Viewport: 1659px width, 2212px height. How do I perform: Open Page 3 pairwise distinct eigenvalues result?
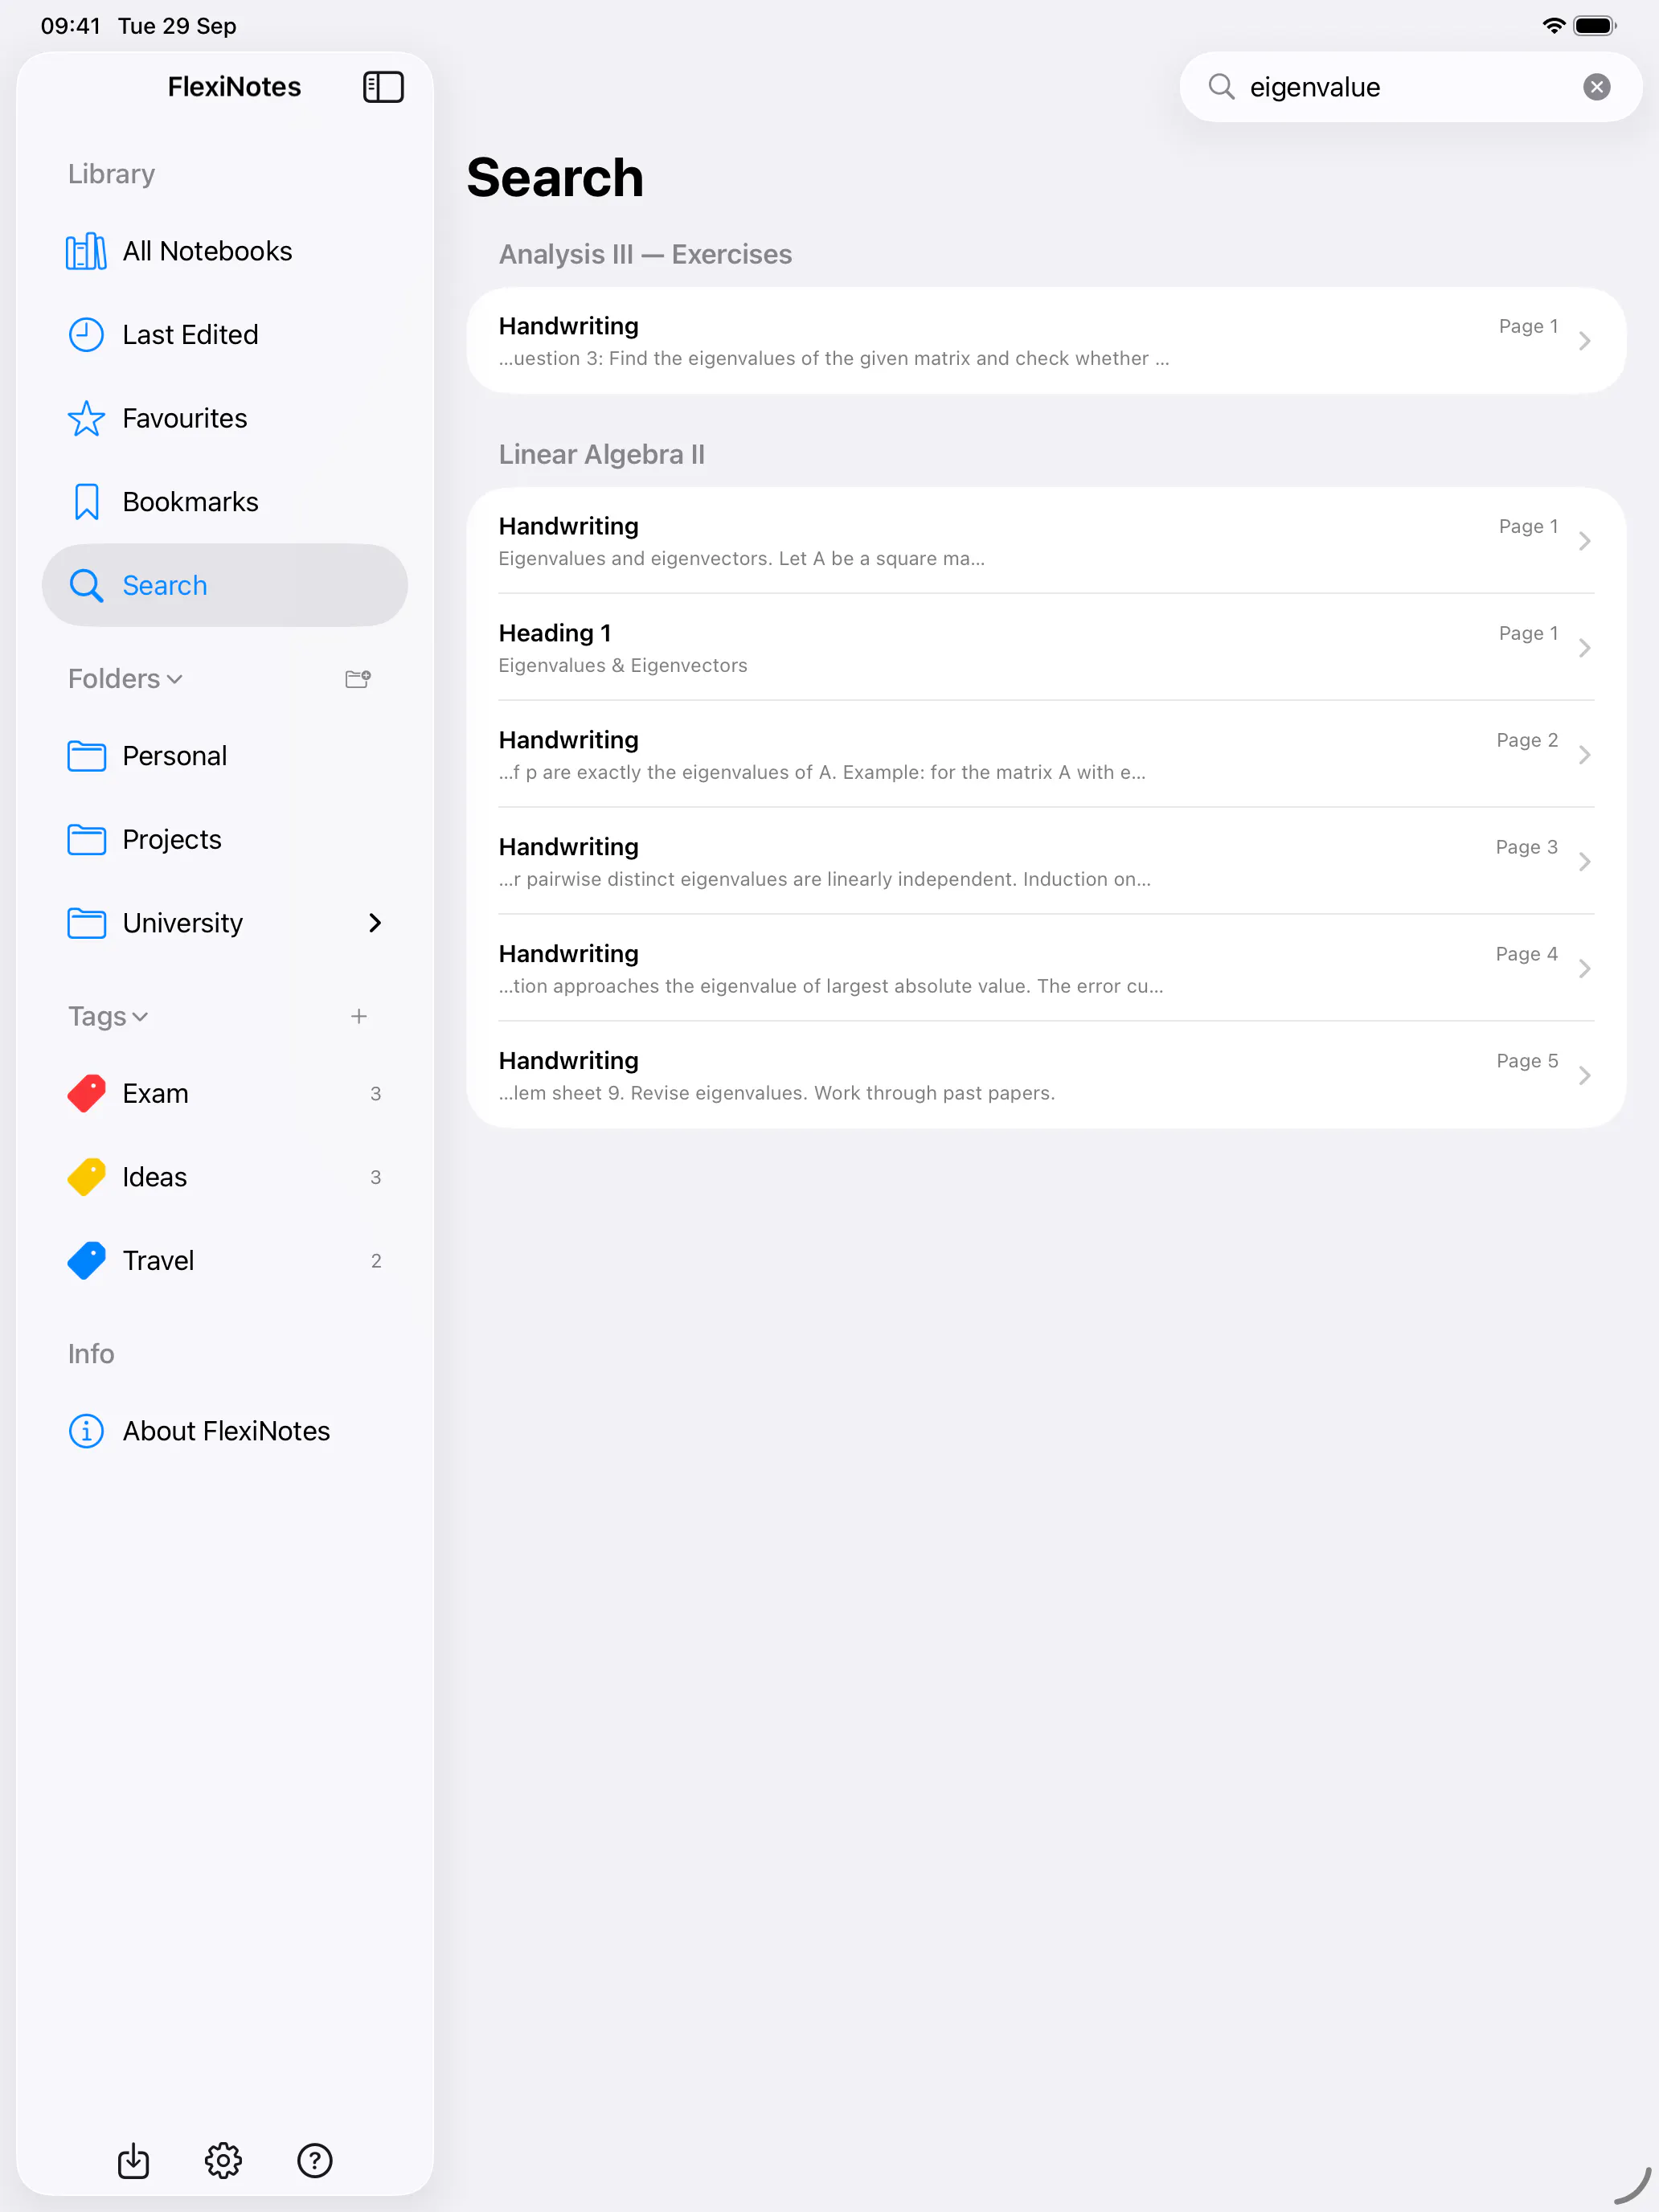1046,862
